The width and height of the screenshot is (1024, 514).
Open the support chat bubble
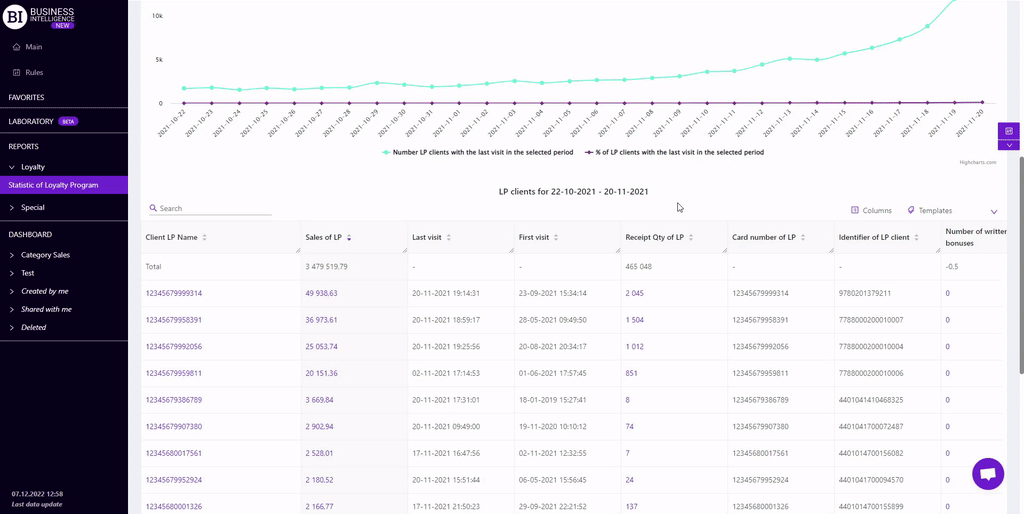[x=987, y=474]
